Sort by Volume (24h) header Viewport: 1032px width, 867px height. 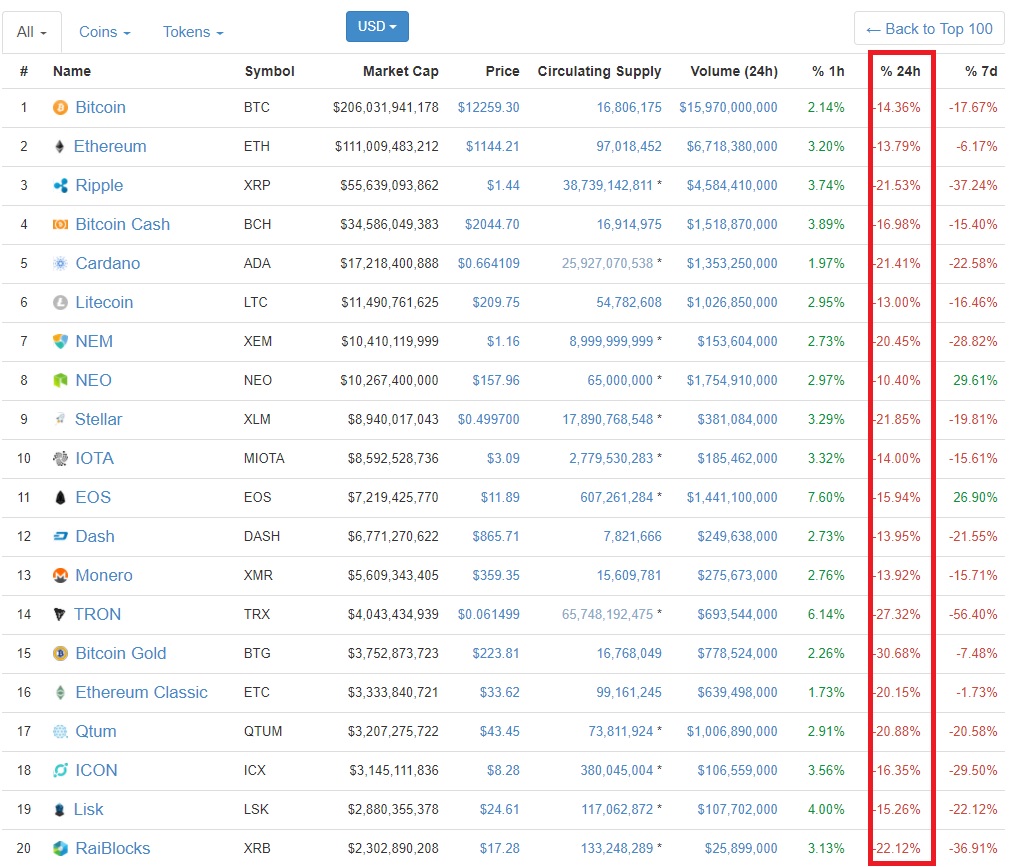pos(734,71)
